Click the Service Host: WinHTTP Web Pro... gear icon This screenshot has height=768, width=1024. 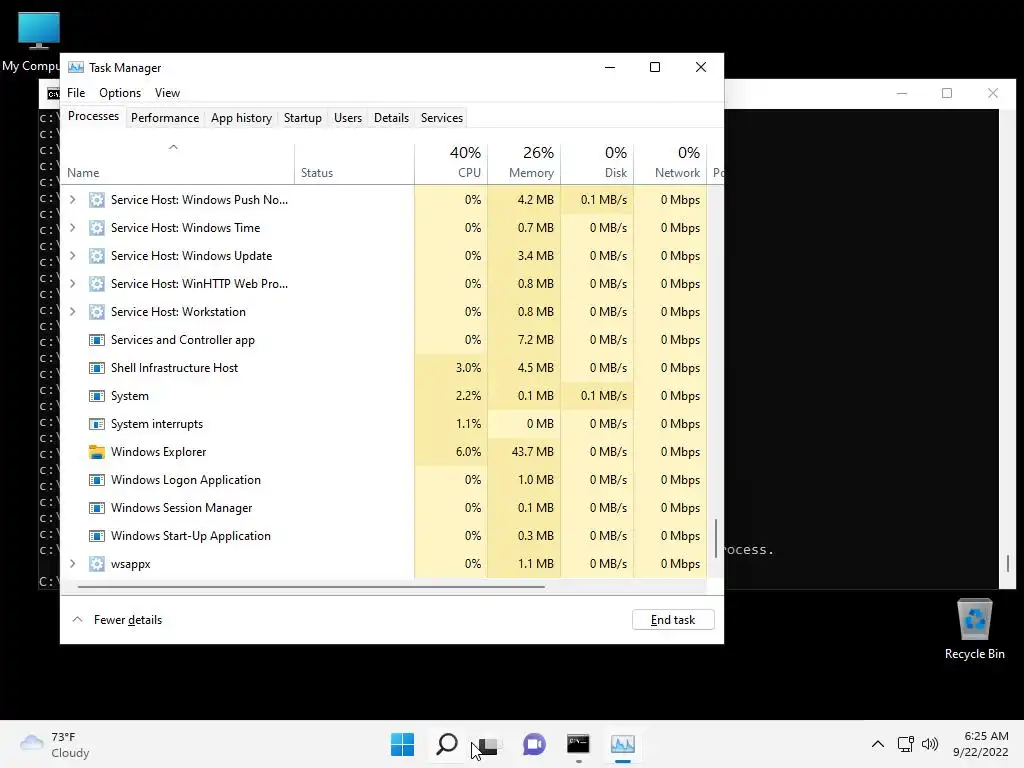pyautogui.click(x=97, y=284)
